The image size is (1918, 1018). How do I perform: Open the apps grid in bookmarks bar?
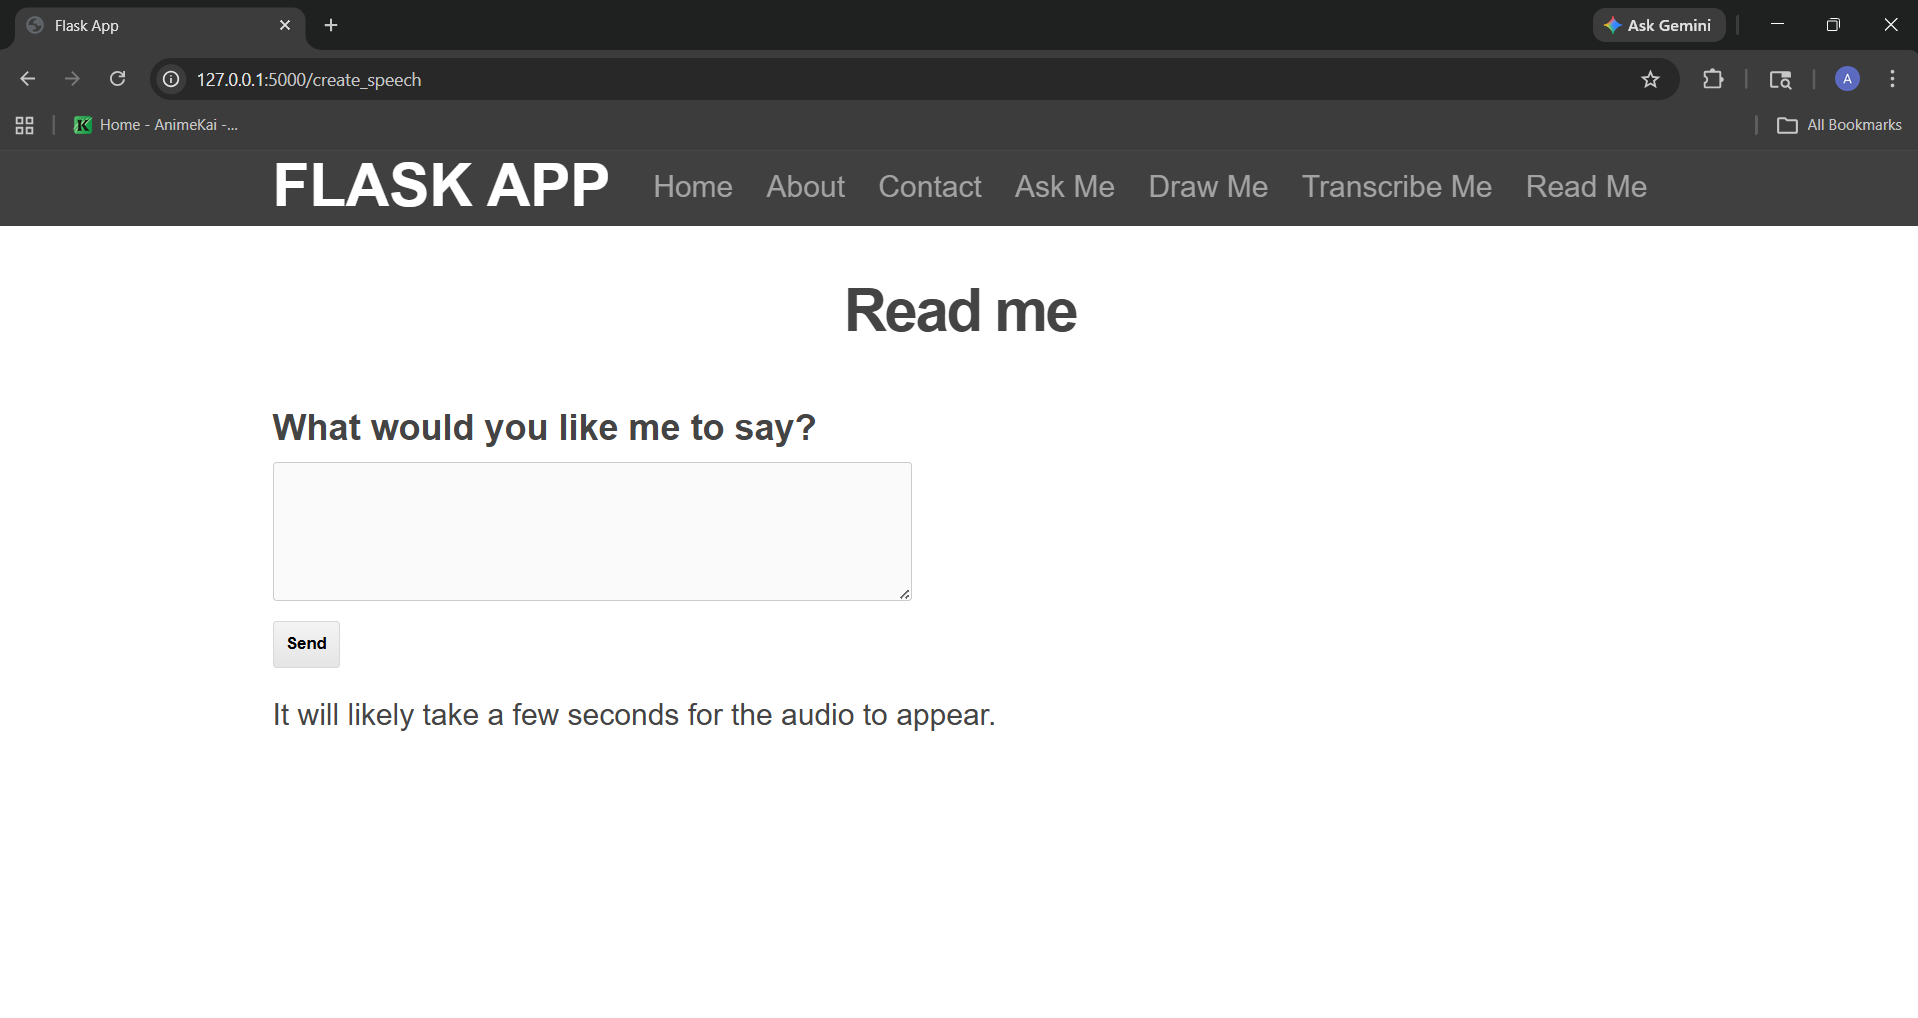[x=25, y=125]
